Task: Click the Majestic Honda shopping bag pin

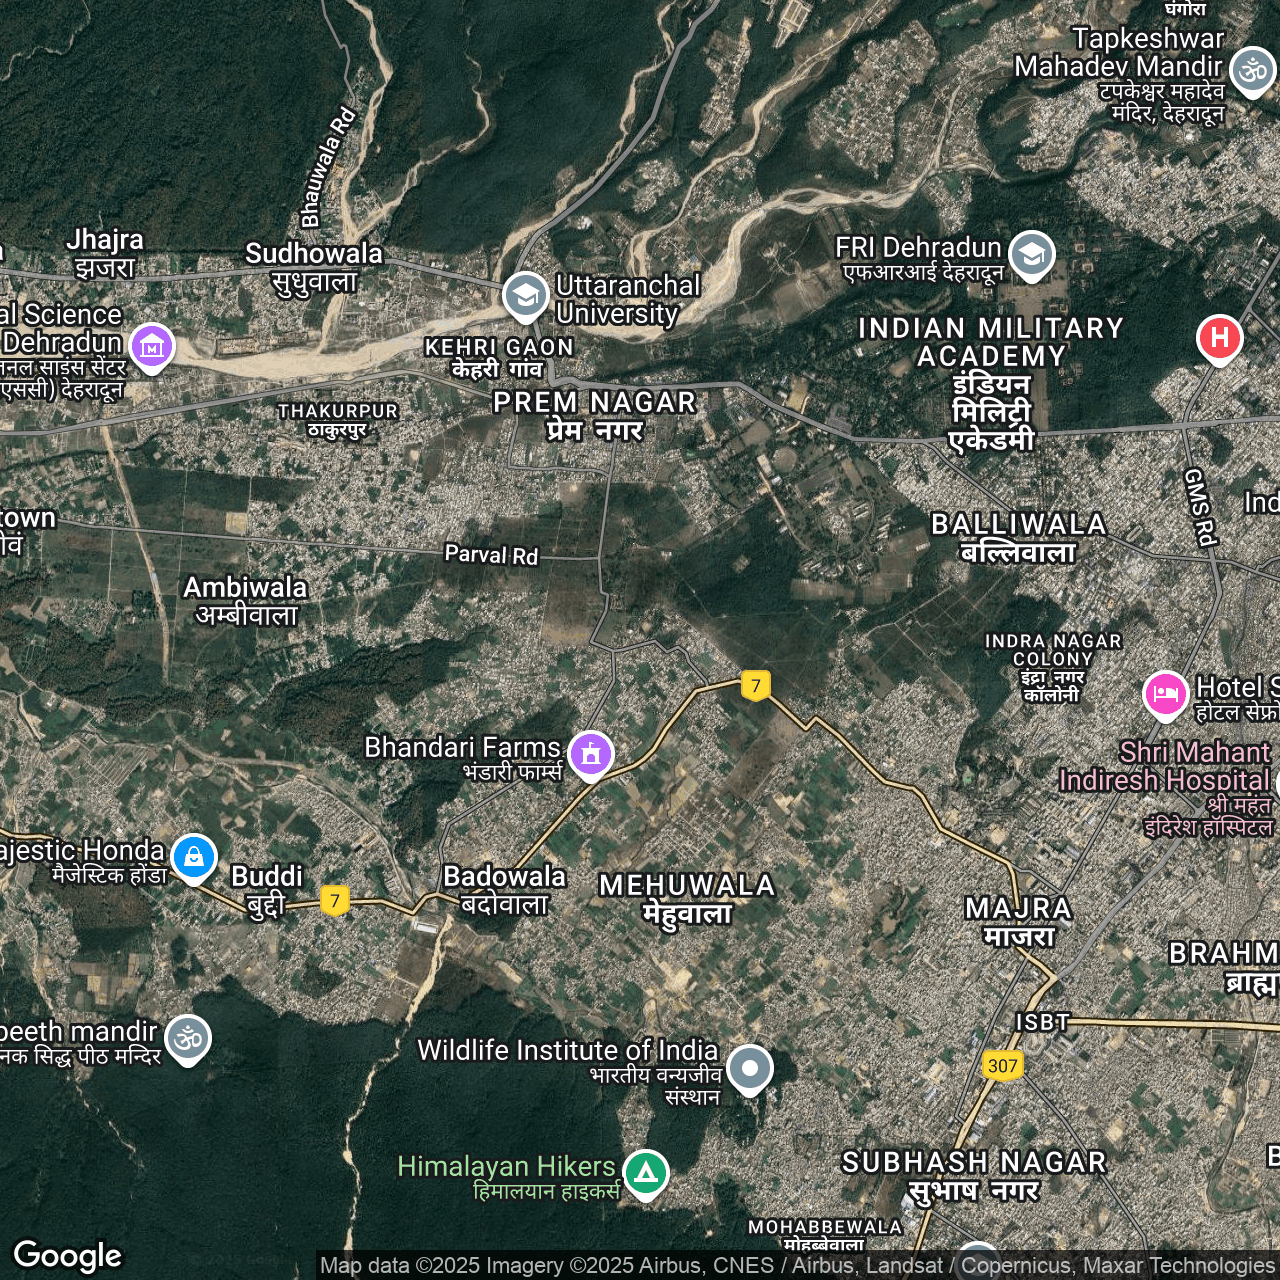Action: click(194, 857)
